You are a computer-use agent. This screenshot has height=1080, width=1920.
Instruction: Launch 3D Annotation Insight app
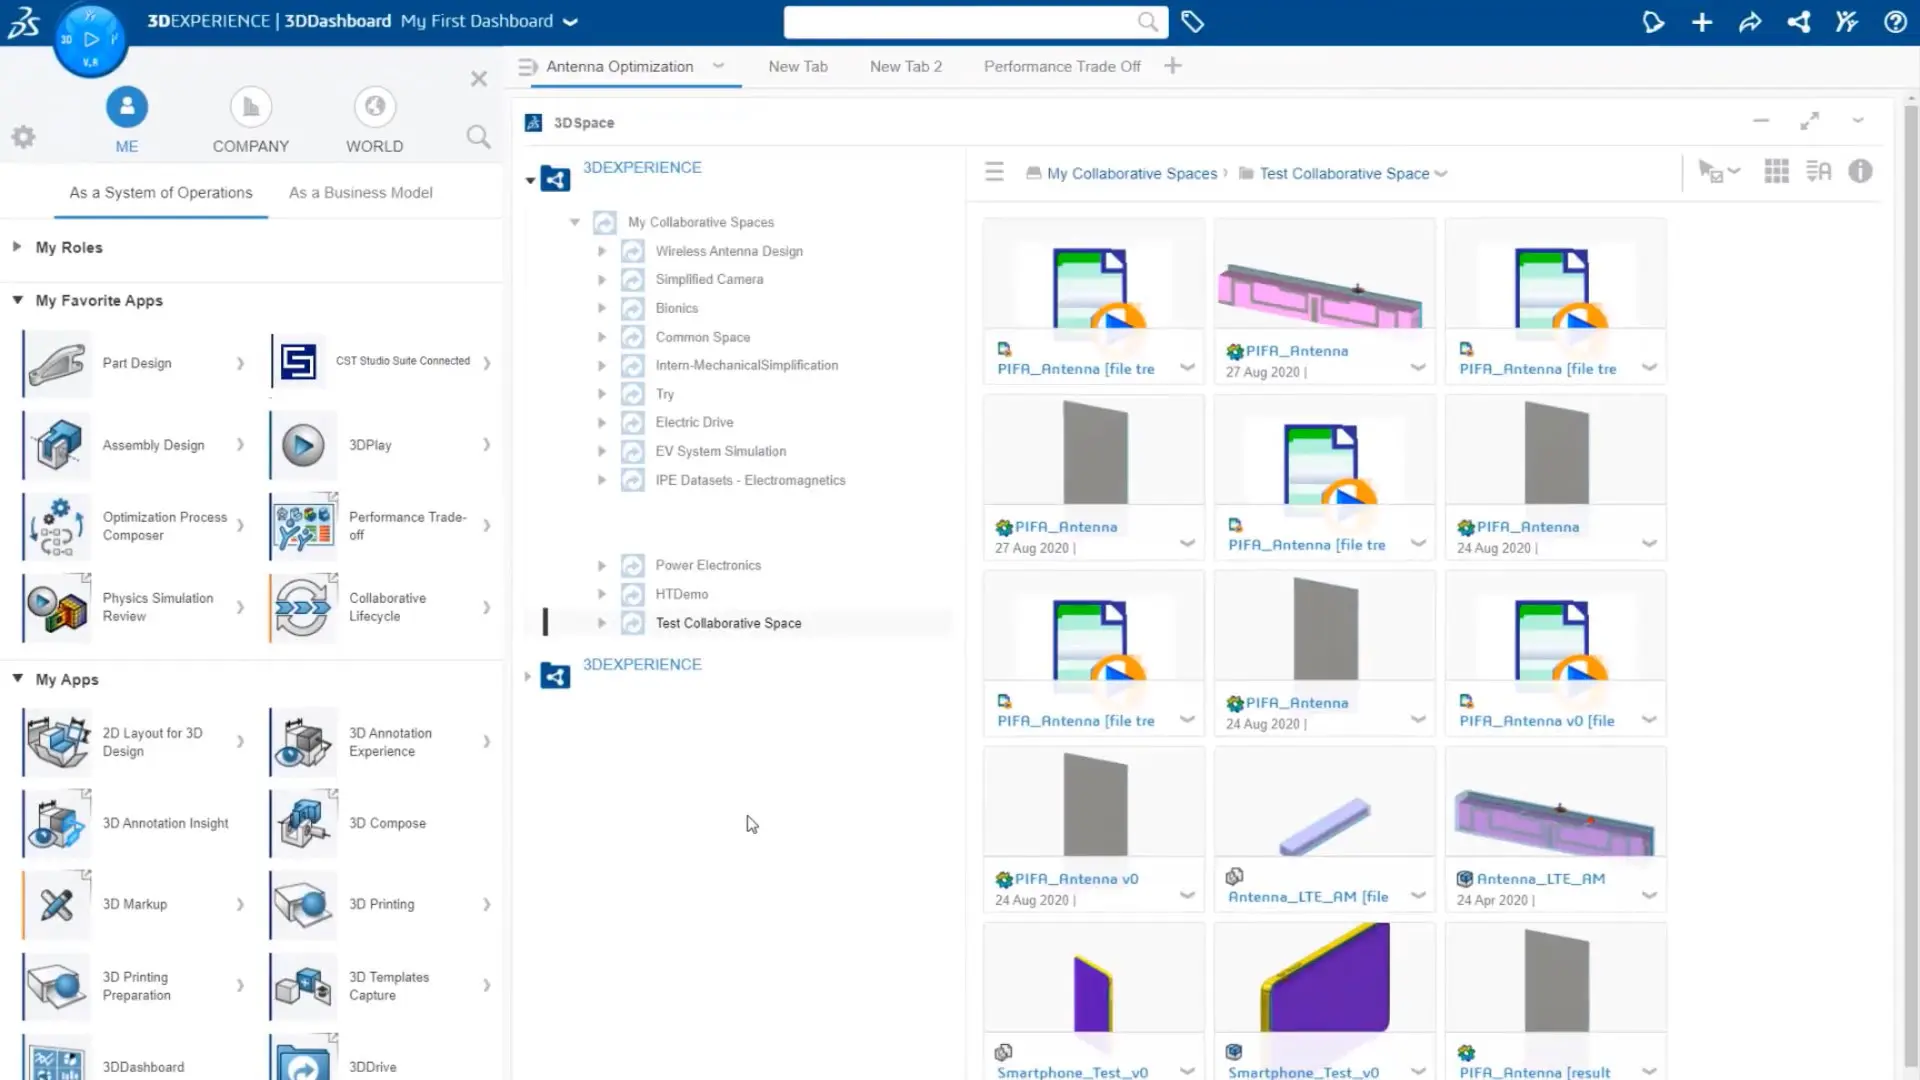tap(57, 823)
